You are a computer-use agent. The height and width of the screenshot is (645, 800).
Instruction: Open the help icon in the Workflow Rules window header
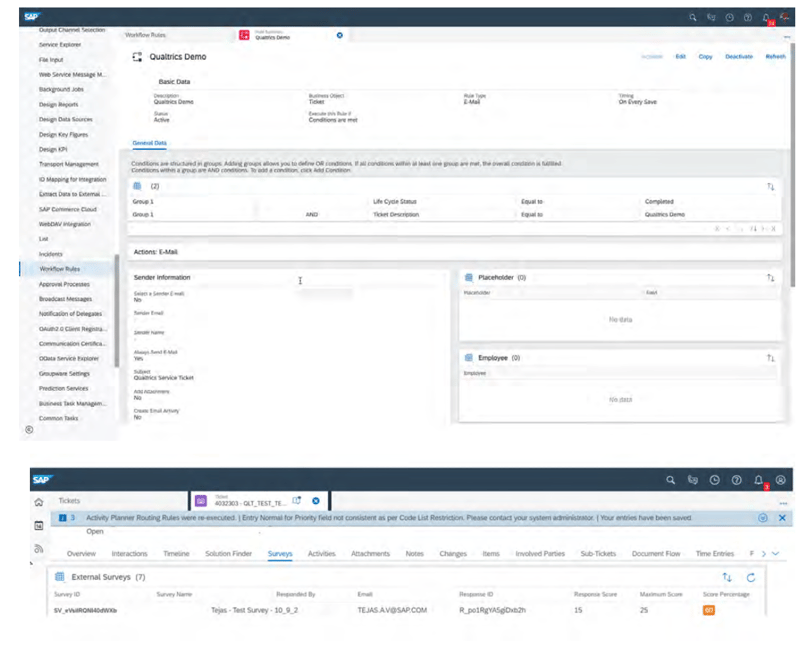(x=747, y=17)
